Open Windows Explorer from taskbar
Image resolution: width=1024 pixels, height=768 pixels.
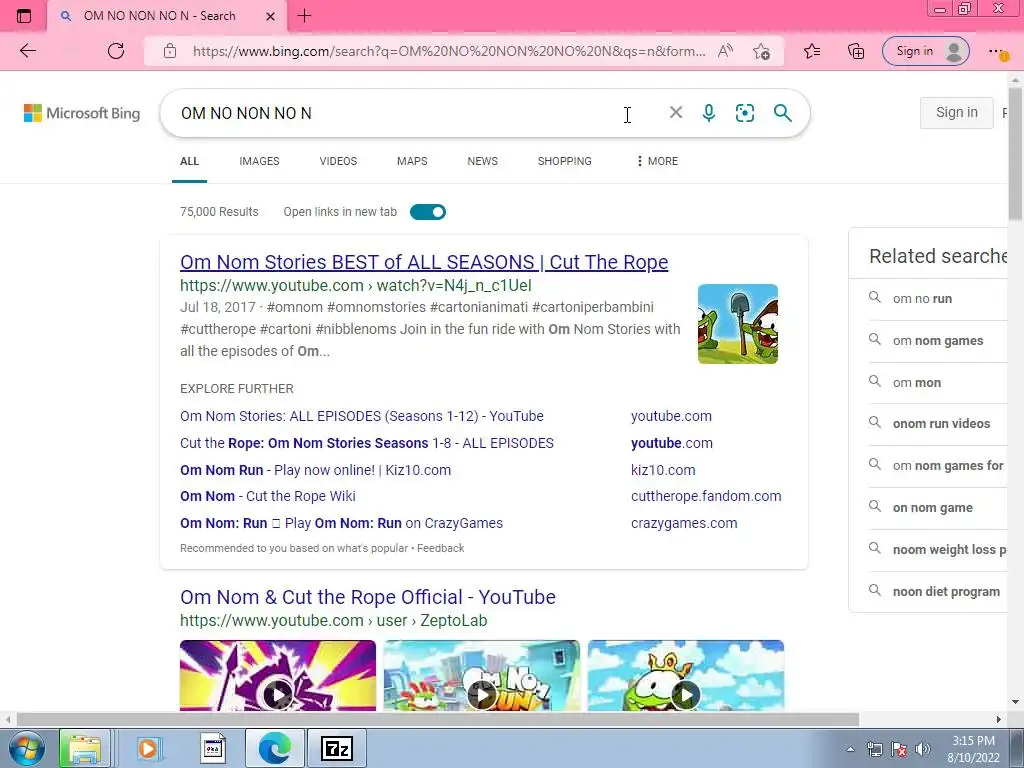point(85,748)
